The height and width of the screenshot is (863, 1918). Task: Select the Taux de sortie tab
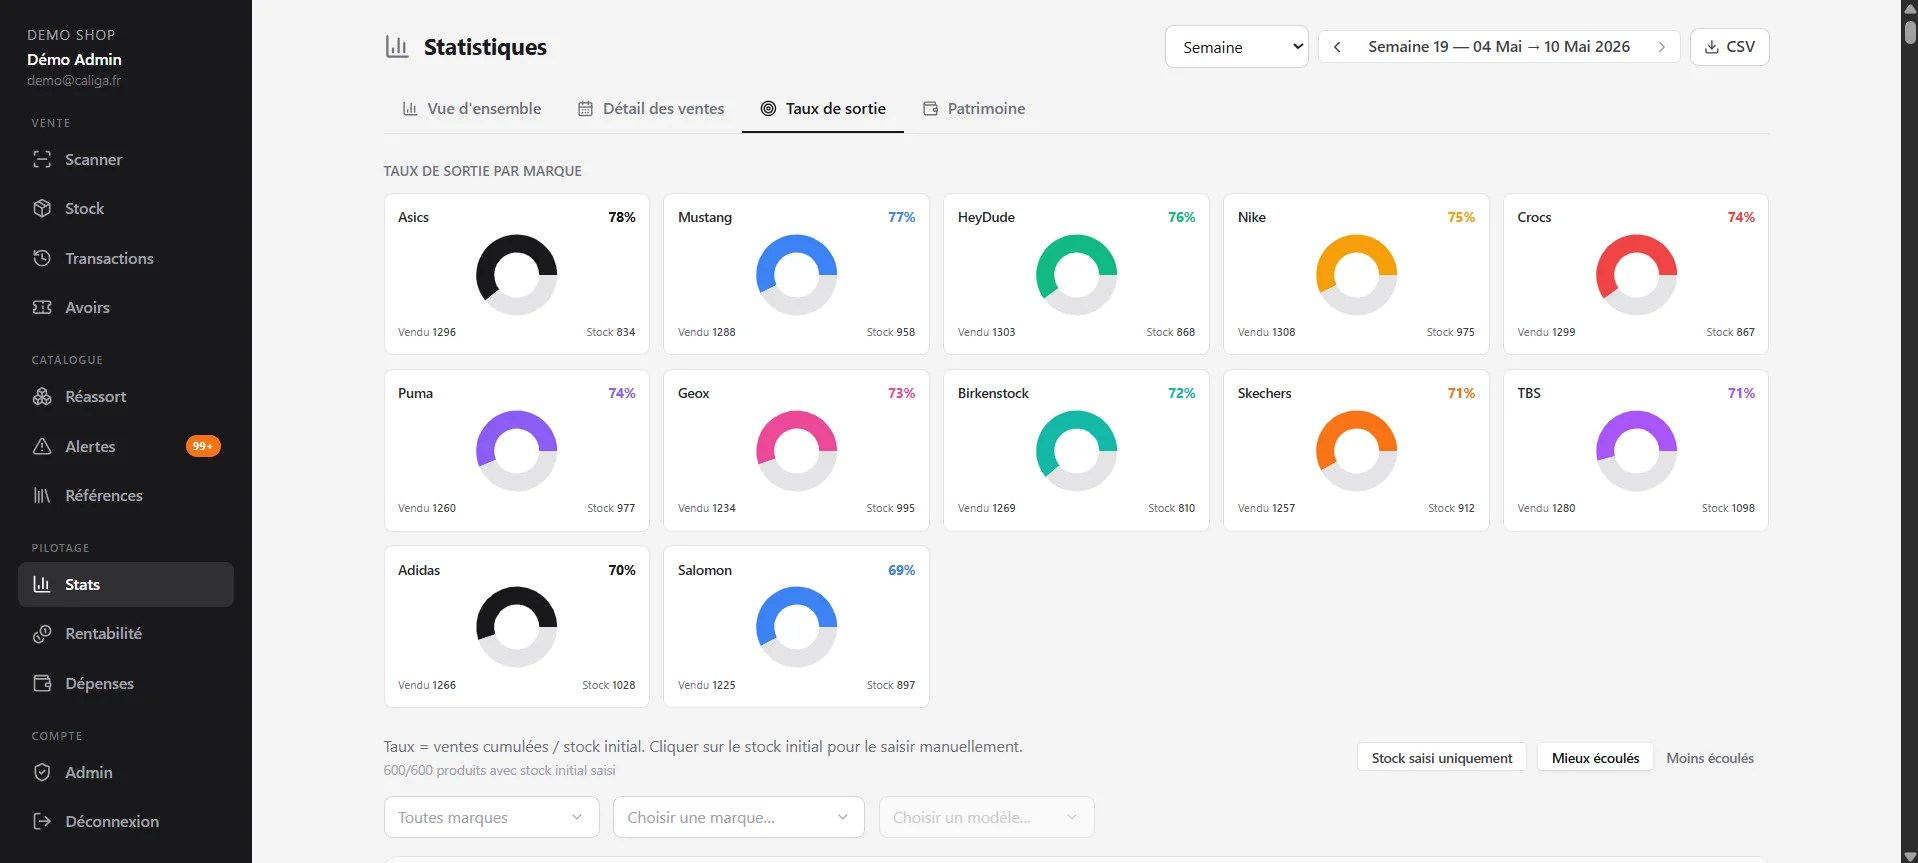coord(823,108)
